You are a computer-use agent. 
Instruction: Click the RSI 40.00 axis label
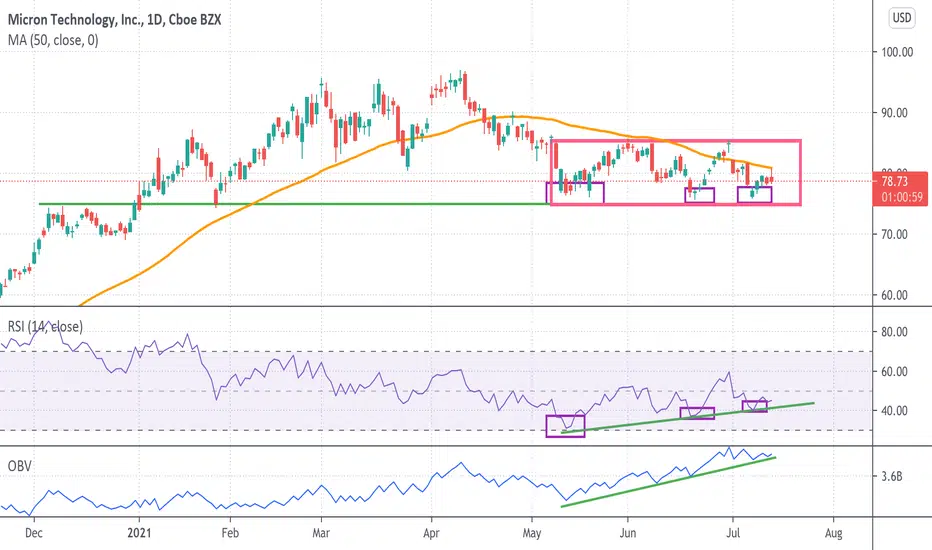coord(894,410)
